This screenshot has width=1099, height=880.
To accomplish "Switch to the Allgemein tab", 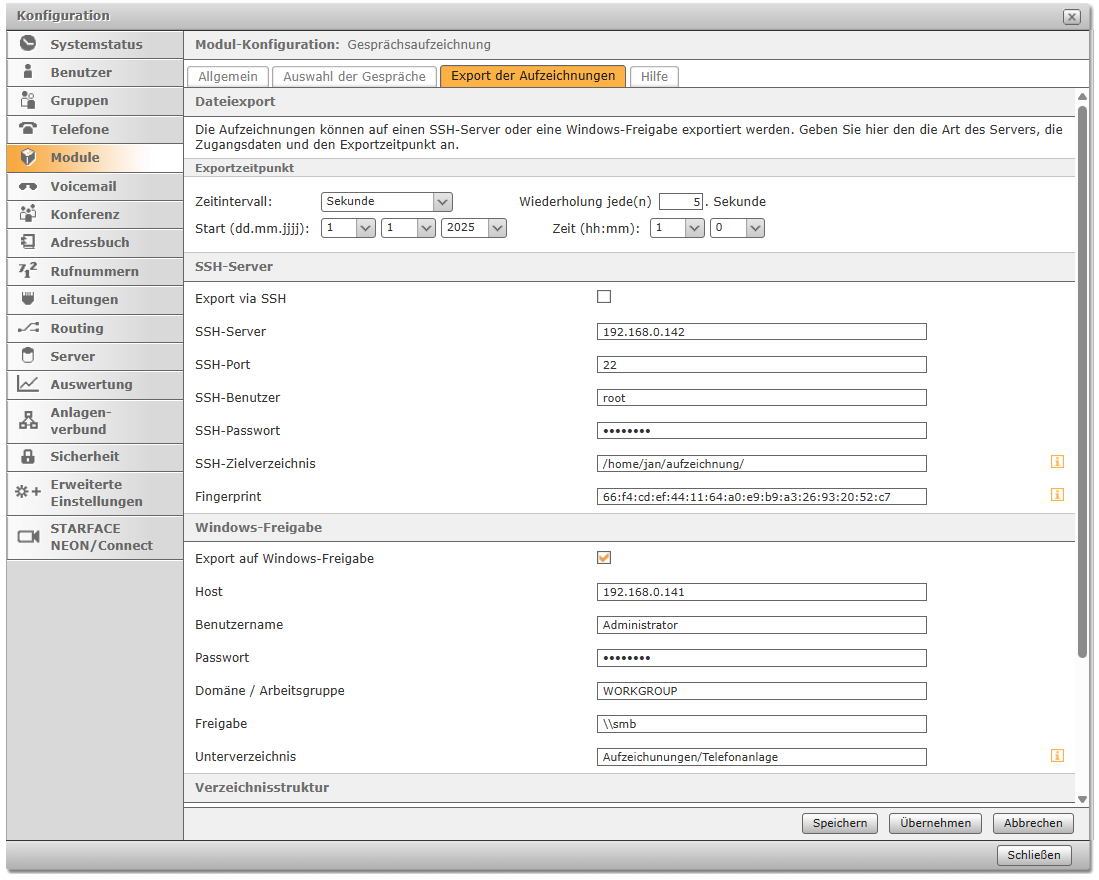I will pos(228,76).
